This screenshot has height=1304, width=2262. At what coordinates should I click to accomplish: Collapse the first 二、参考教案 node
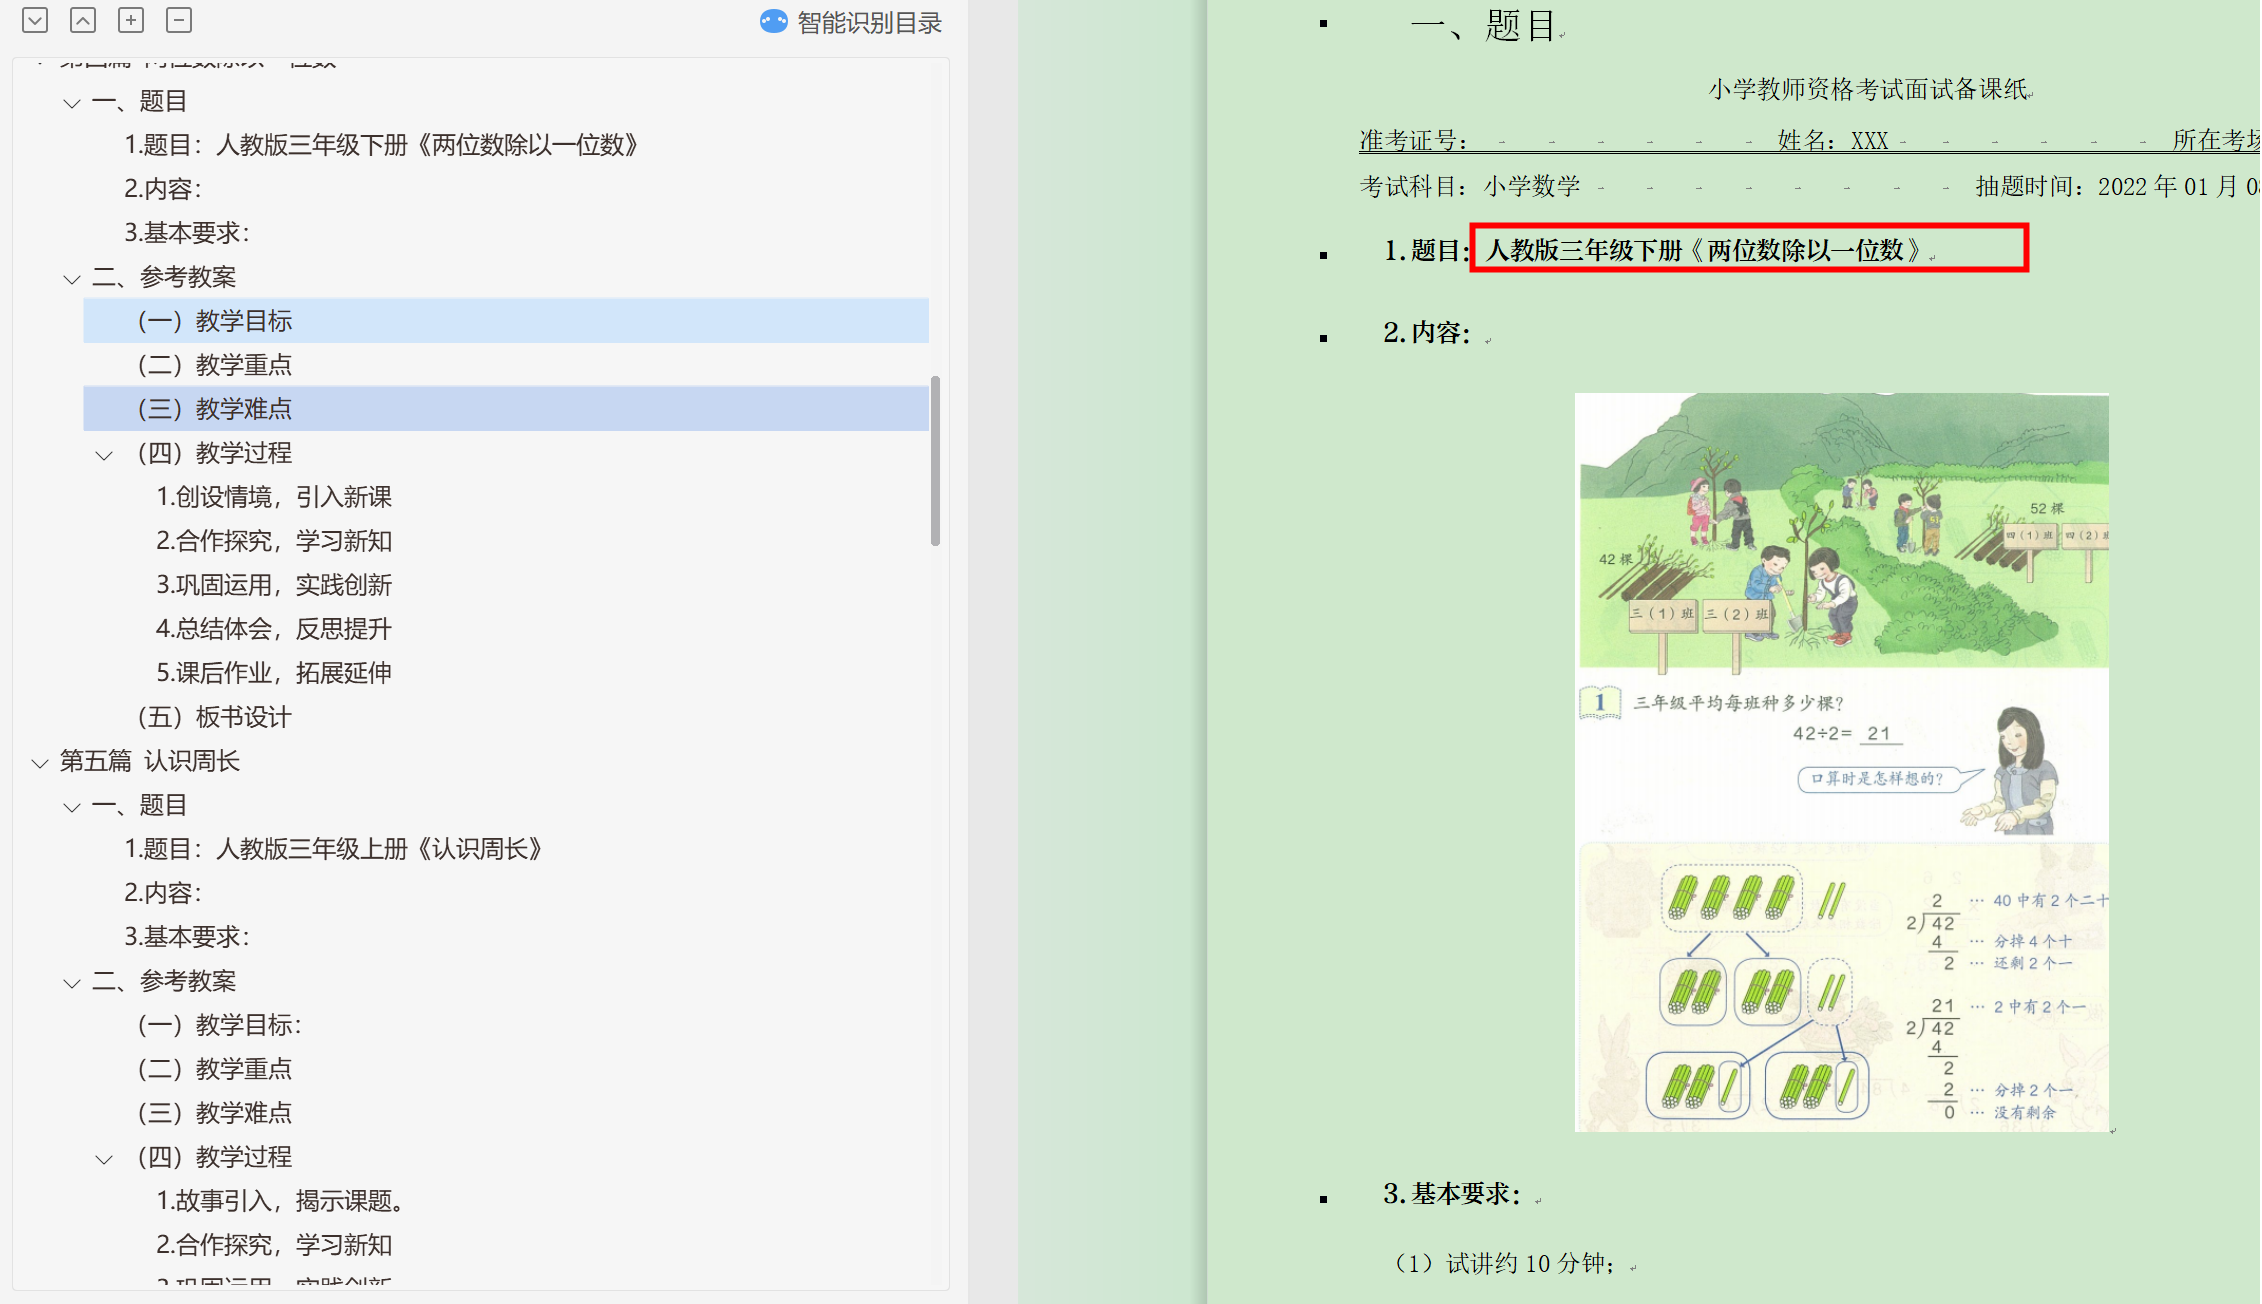click(72, 279)
